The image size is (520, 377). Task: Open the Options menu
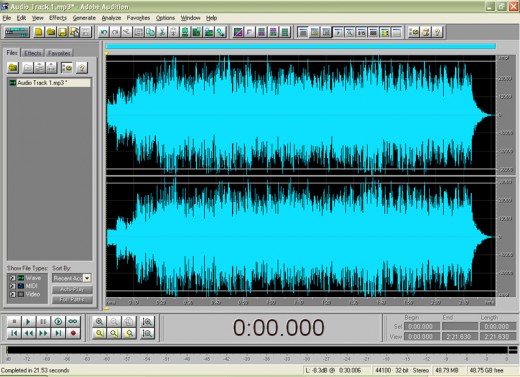click(165, 18)
